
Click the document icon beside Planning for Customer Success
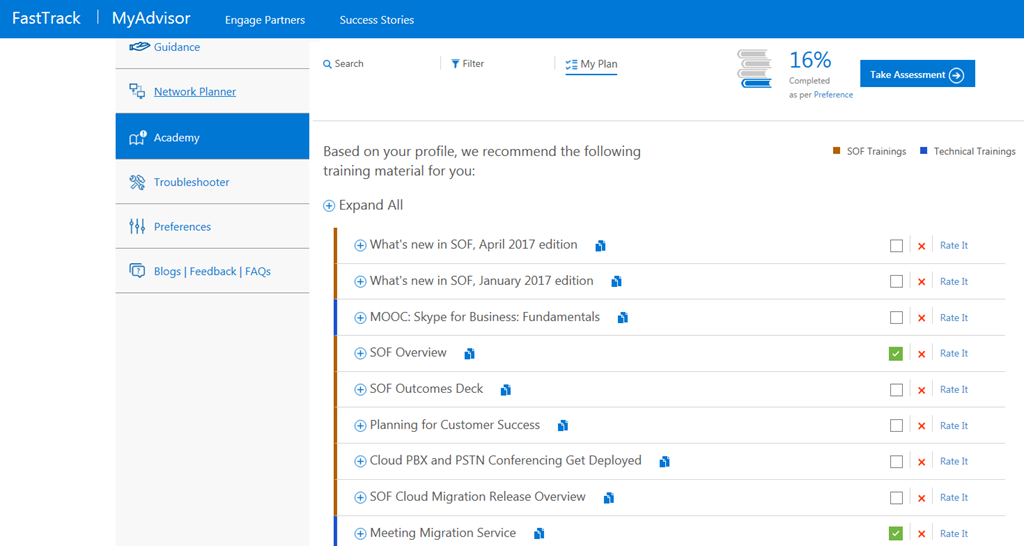563,426
